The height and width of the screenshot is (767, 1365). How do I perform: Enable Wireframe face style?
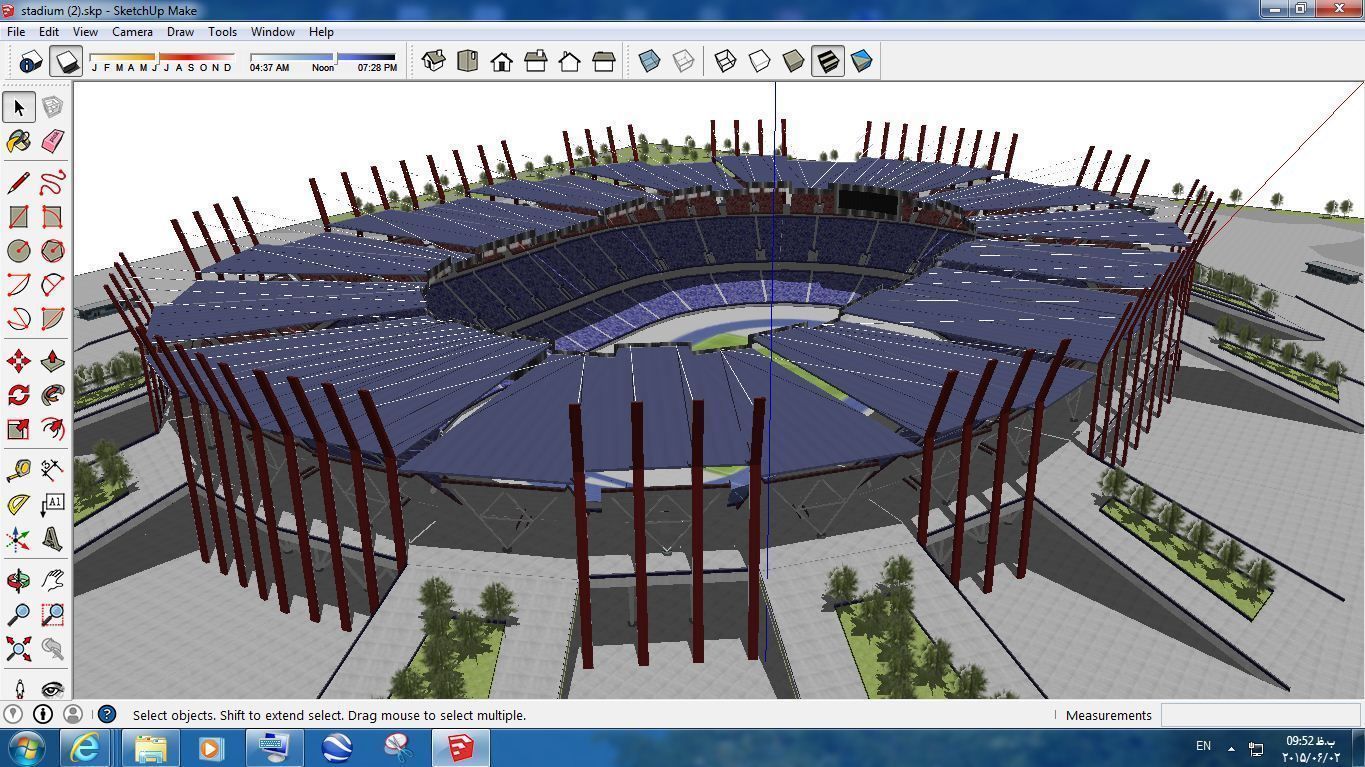(725, 61)
